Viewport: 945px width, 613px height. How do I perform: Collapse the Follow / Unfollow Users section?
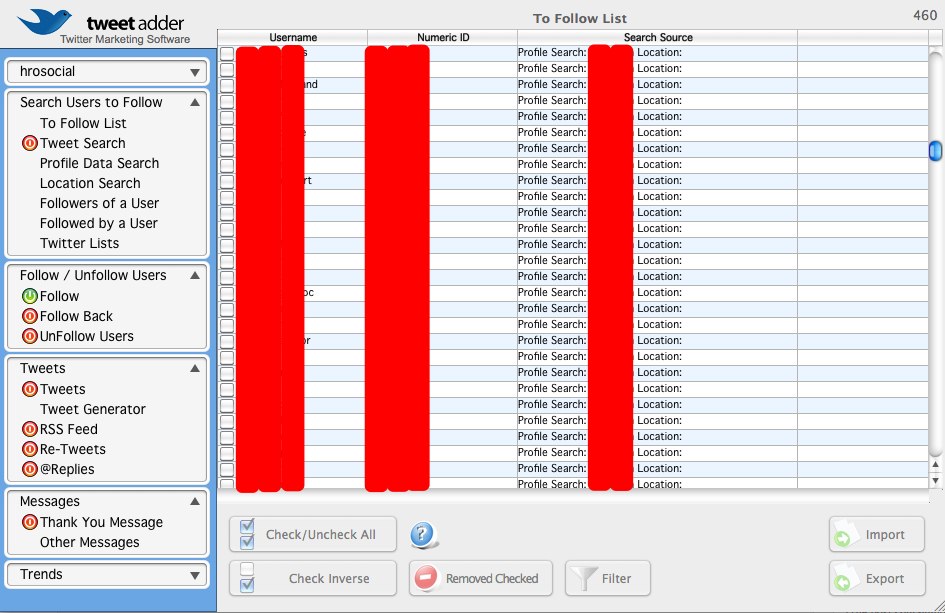(x=195, y=275)
